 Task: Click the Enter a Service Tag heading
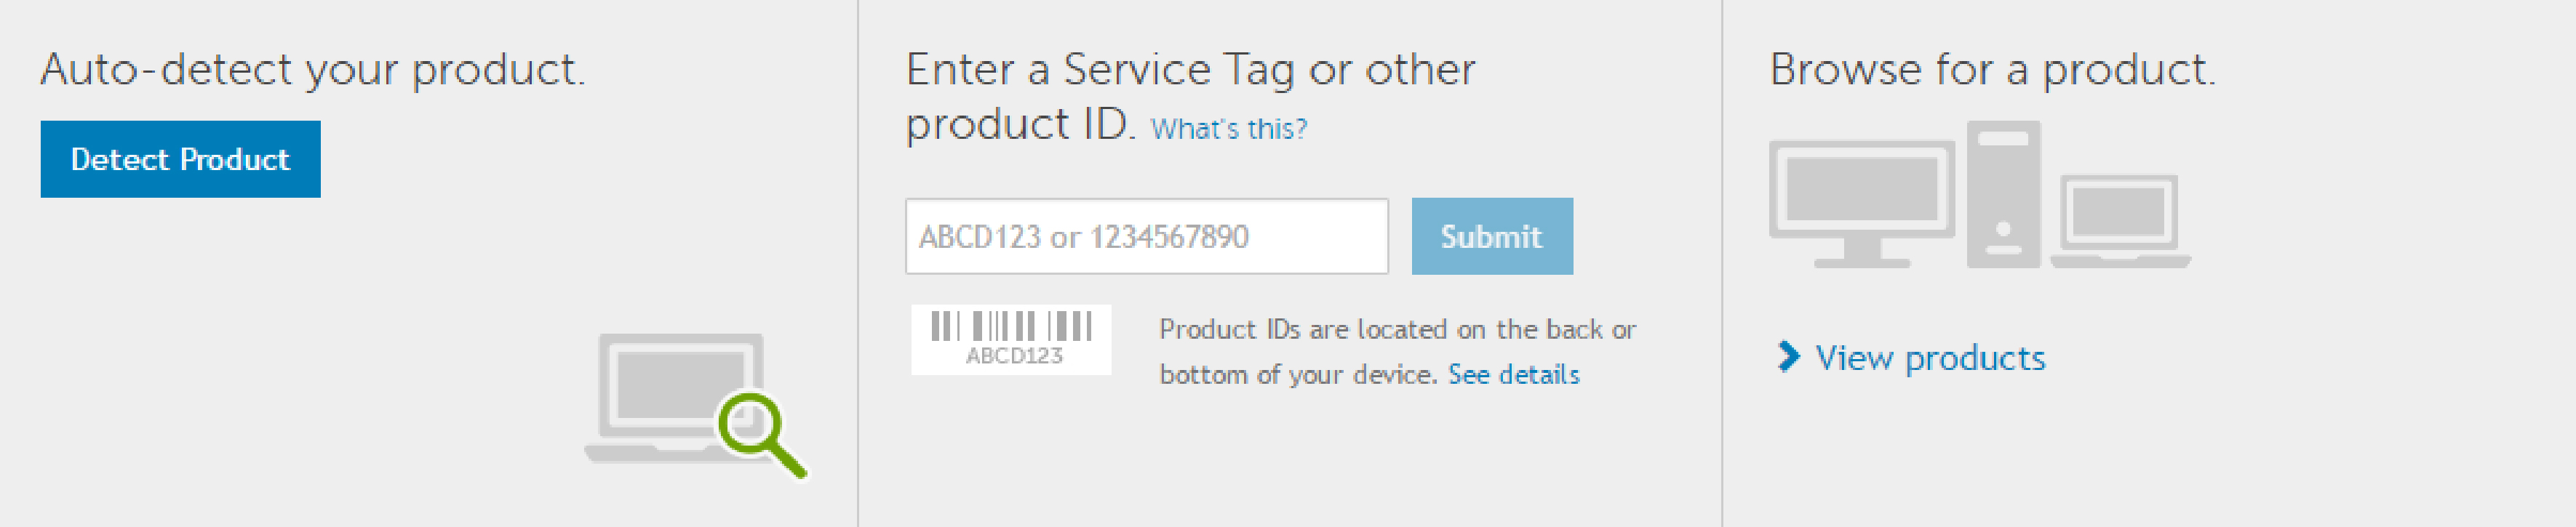1190,97
